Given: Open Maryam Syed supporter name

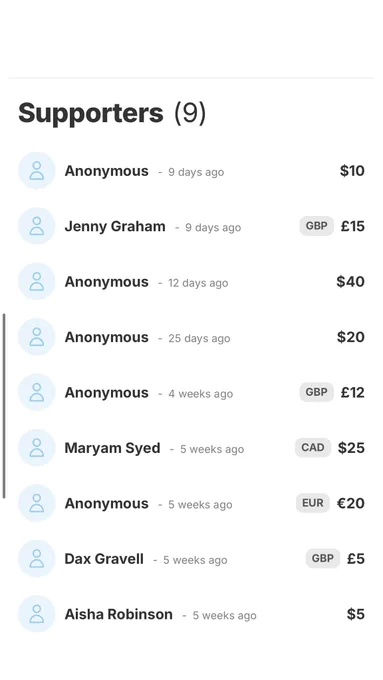Looking at the screenshot, I should coord(112,448).
